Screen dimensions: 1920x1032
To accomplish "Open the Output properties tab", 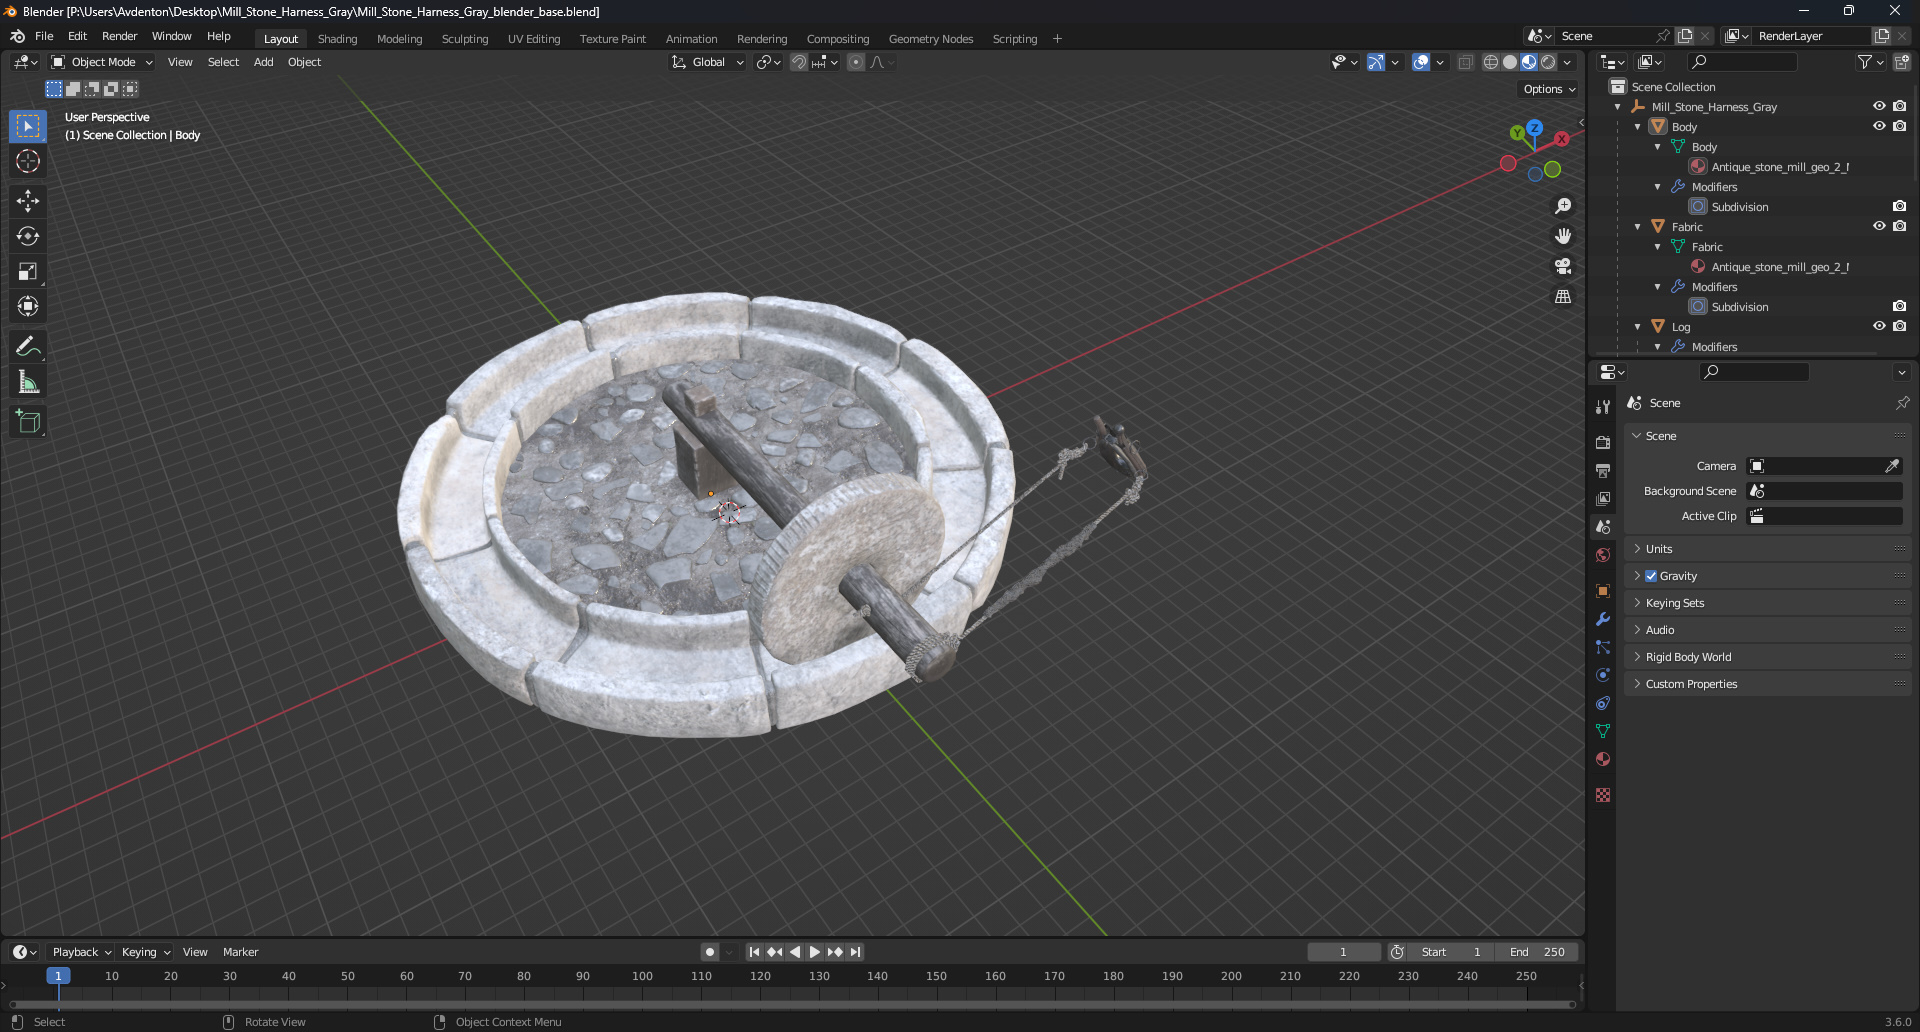I will click(x=1603, y=470).
